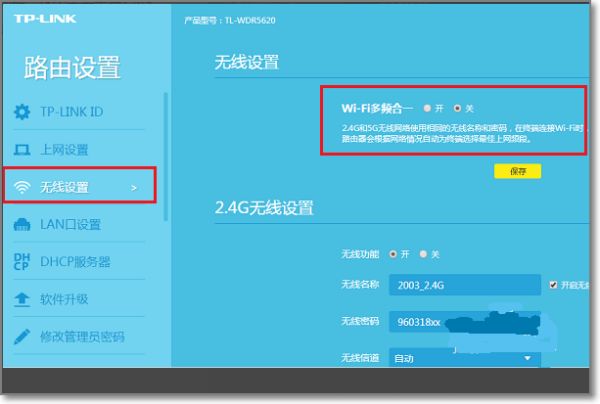Click the LAN port icon for LAN口设置

22,225
